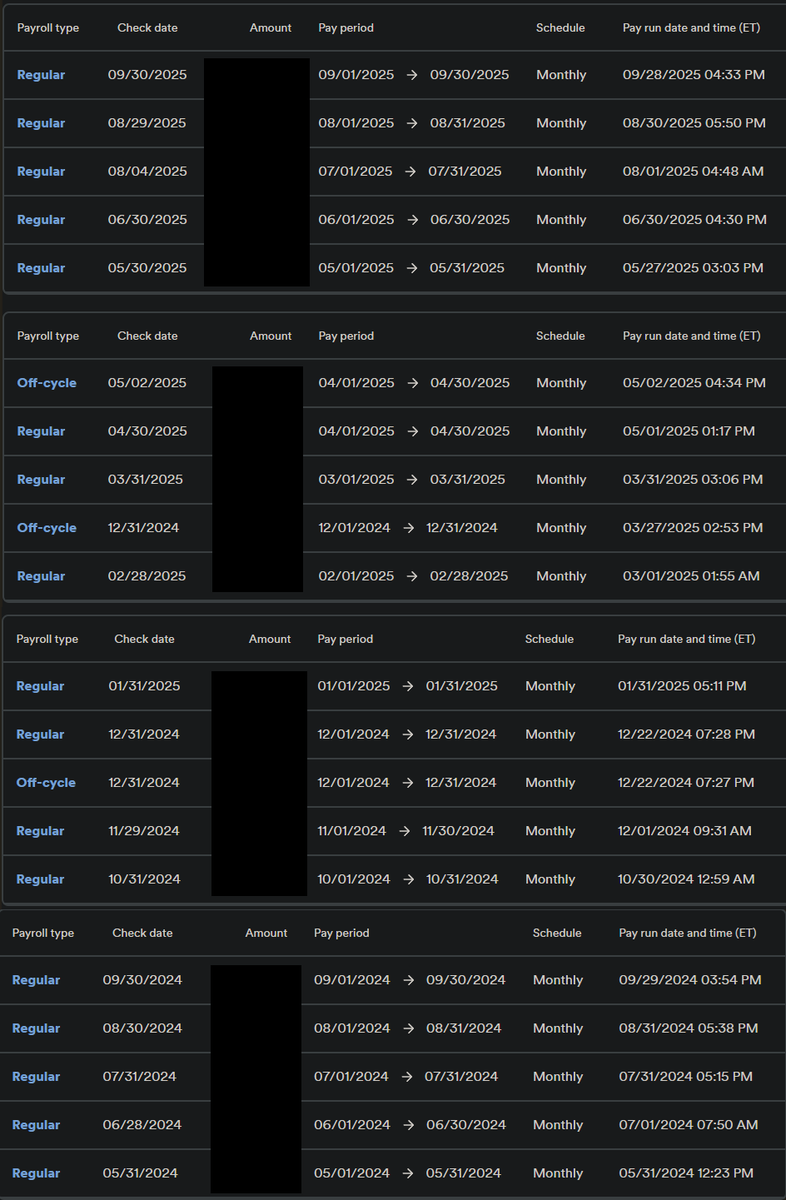Click the check date cell 08/04/2025

(x=147, y=171)
